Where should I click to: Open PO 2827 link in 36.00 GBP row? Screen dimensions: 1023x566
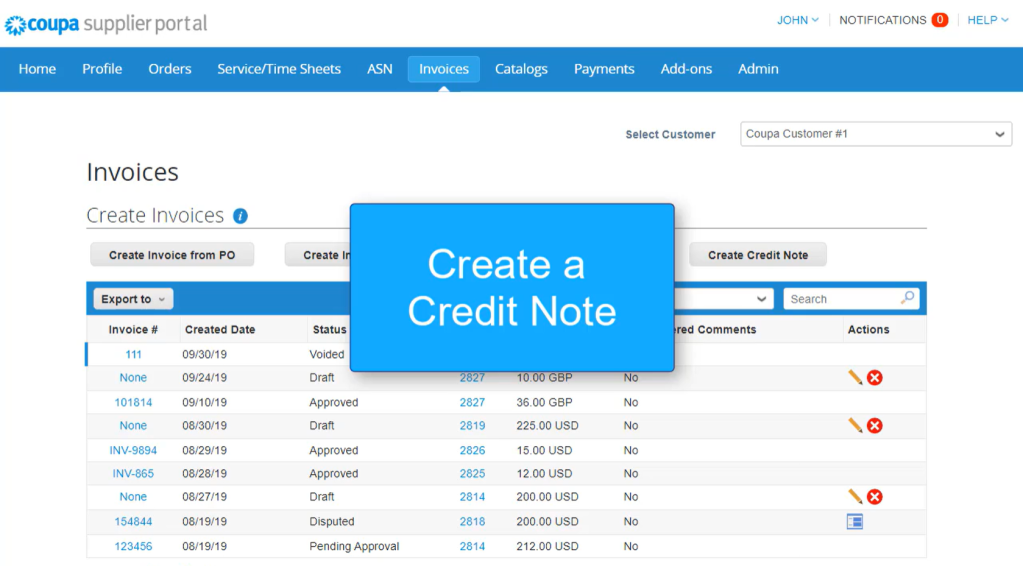click(472, 402)
